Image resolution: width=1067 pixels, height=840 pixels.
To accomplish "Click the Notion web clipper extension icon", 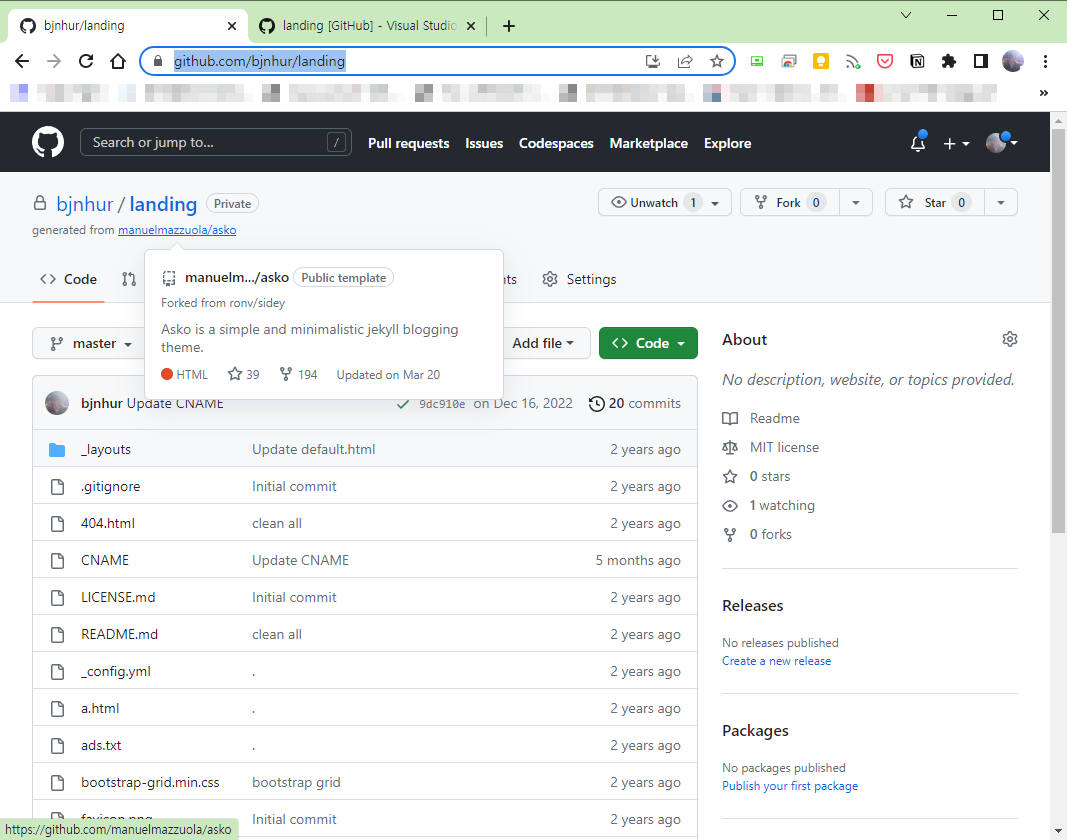I will pyautogui.click(x=917, y=61).
